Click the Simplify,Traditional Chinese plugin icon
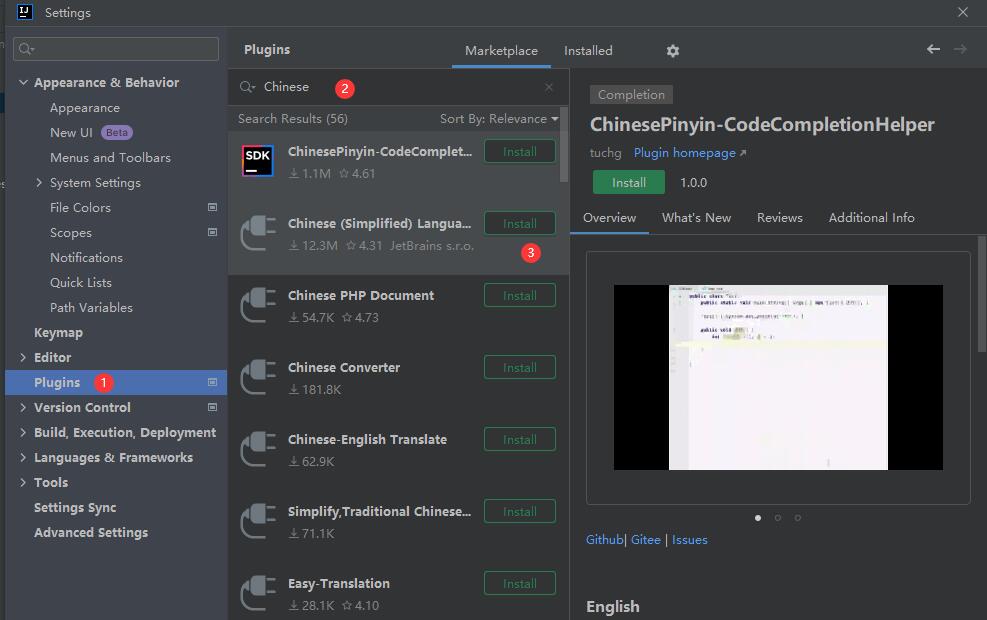Image resolution: width=987 pixels, height=620 pixels. click(x=257, y=521)
